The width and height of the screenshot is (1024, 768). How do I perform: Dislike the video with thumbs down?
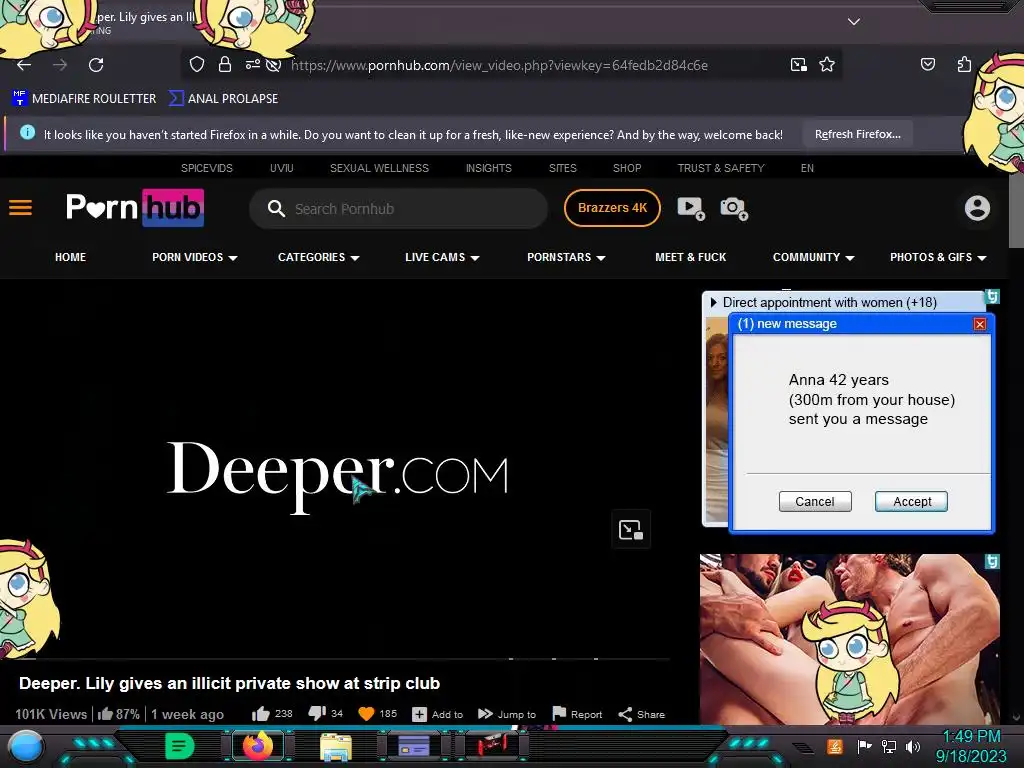[317, 714]
